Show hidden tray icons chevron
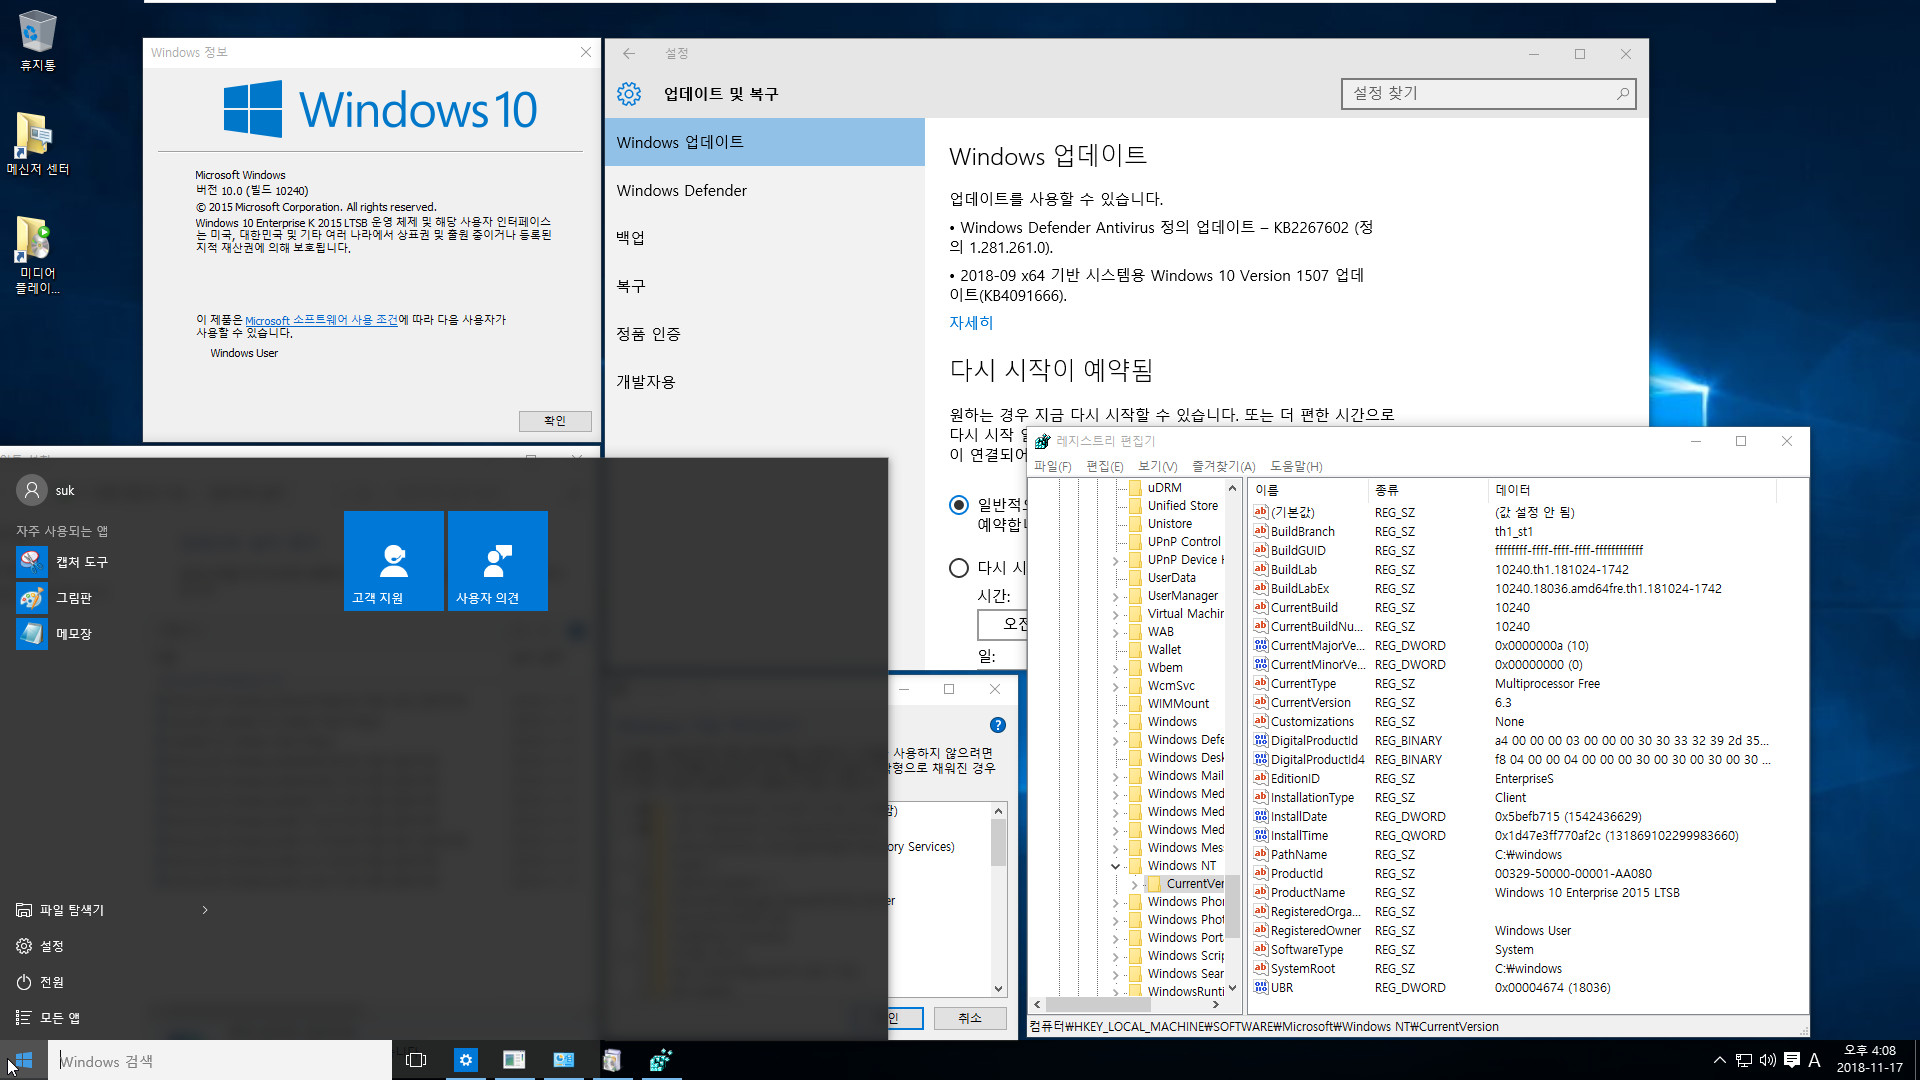The height and width of the screenshot is (1080, 1920). [1720, 1060]
